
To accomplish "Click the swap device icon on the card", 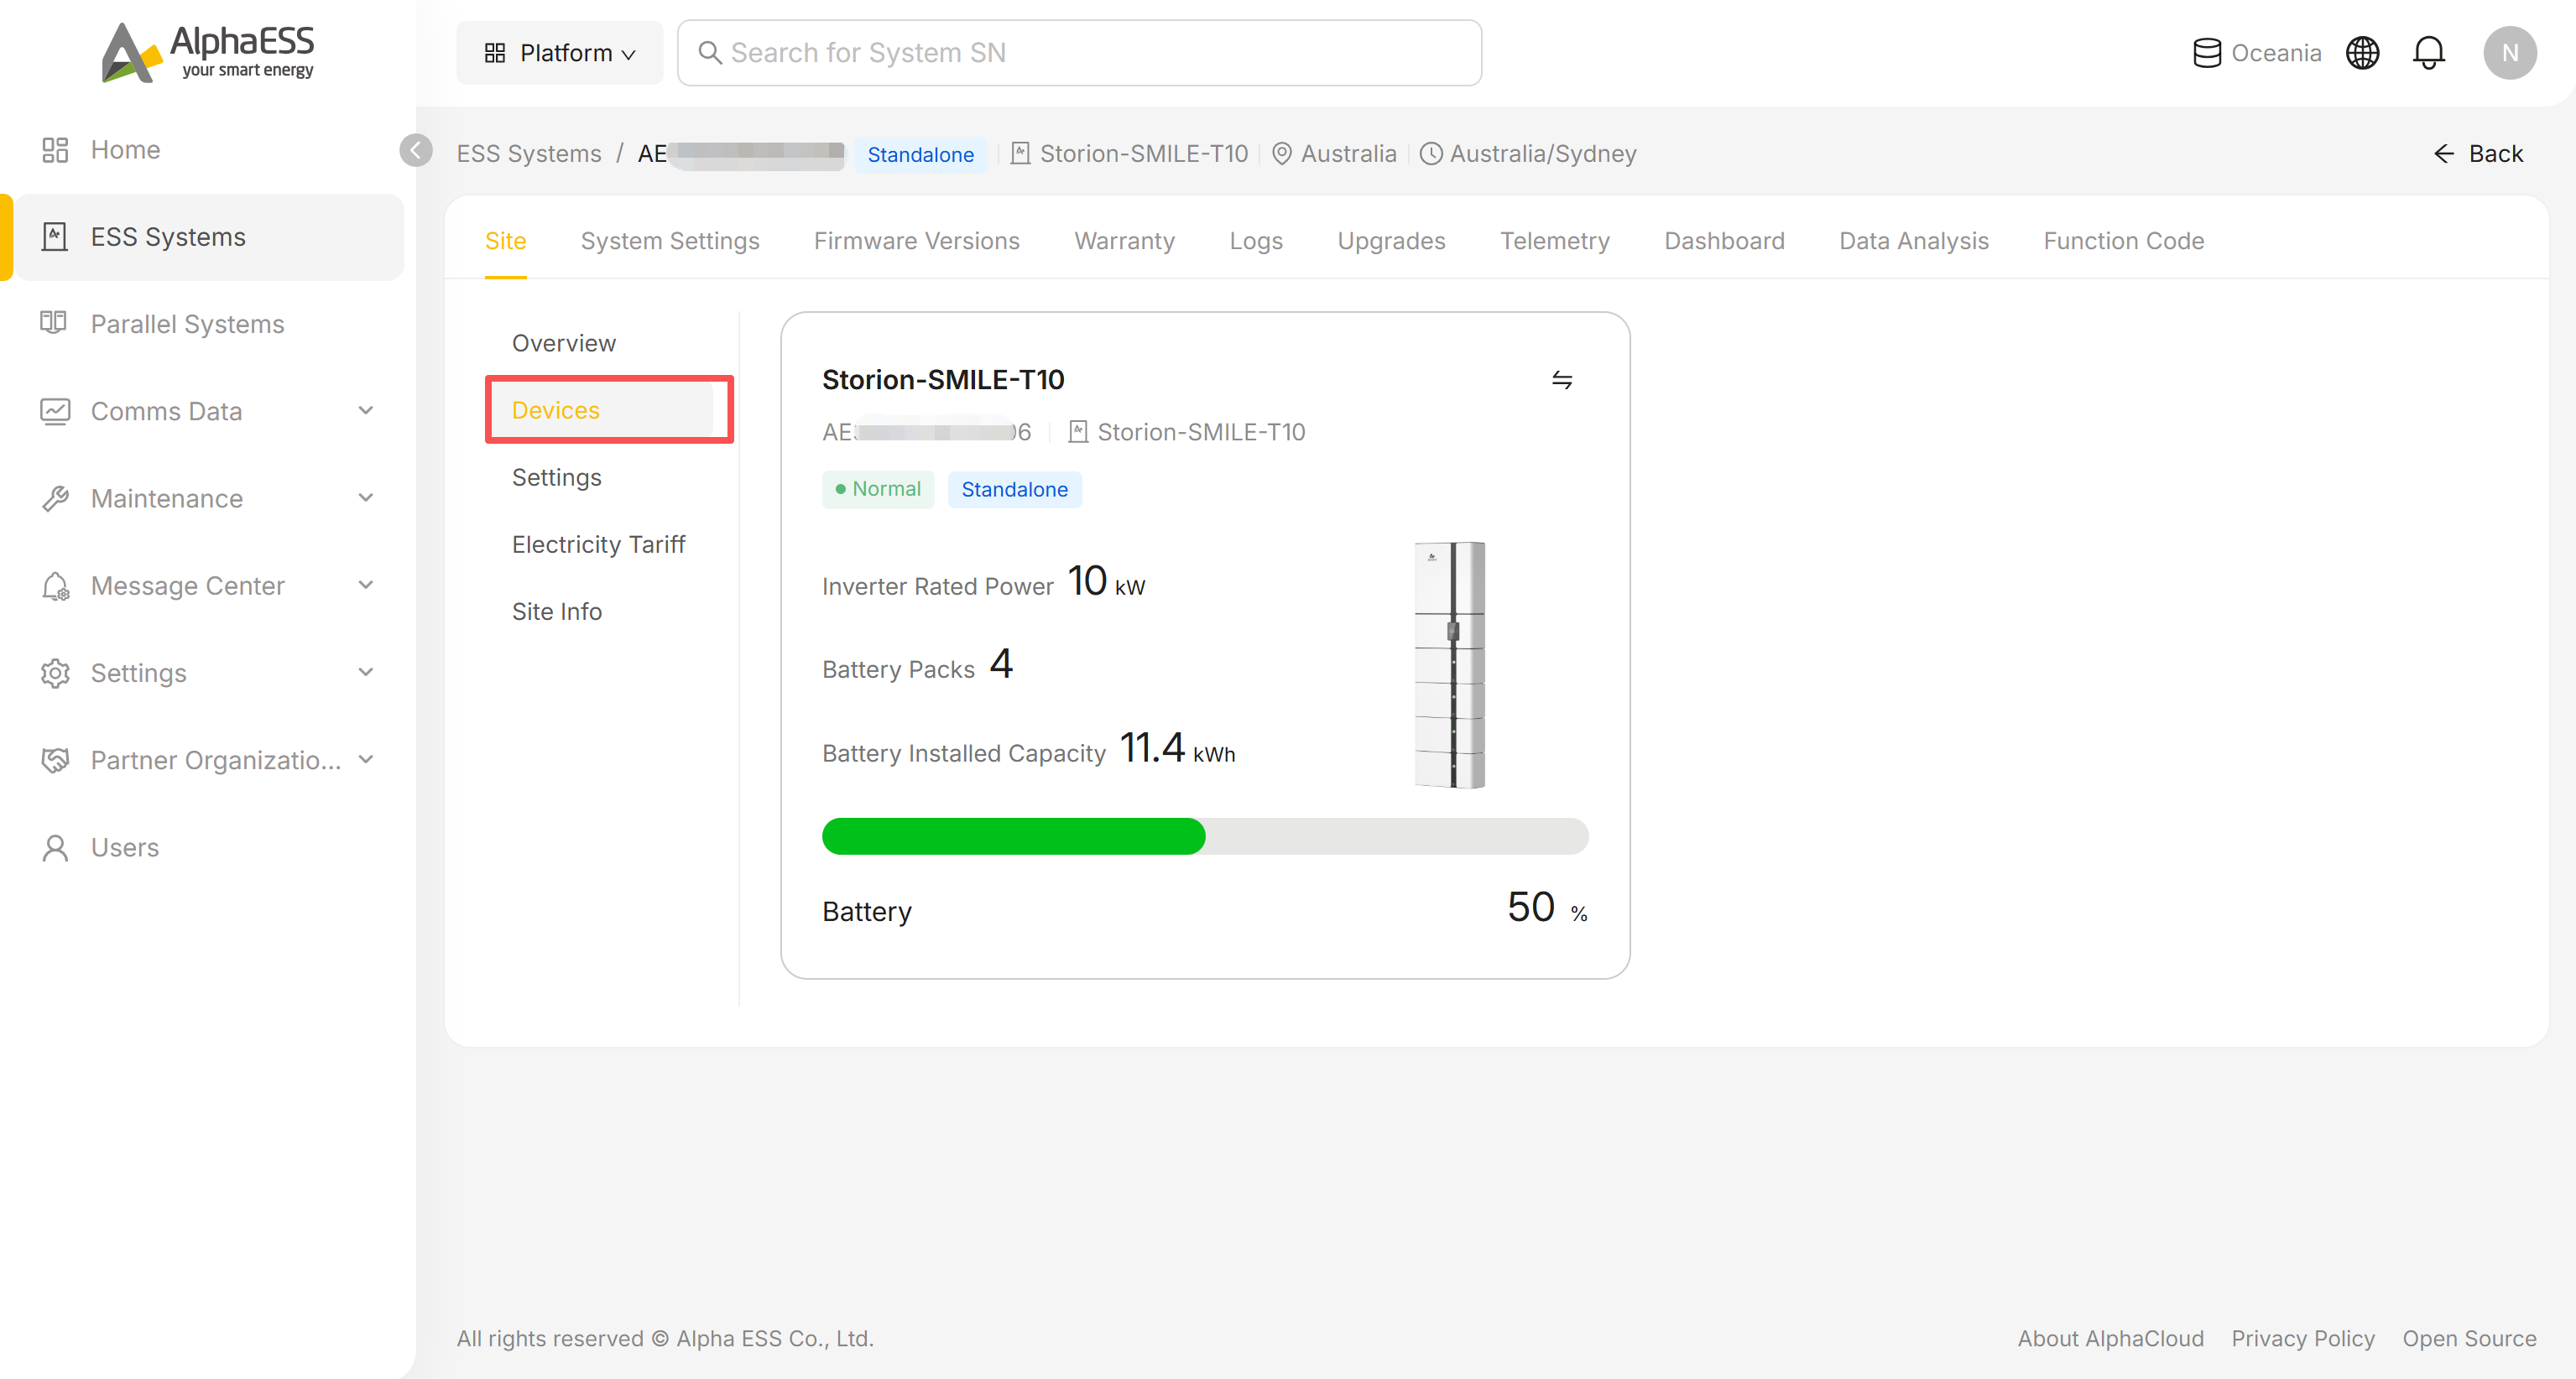I will (1562, 380).
